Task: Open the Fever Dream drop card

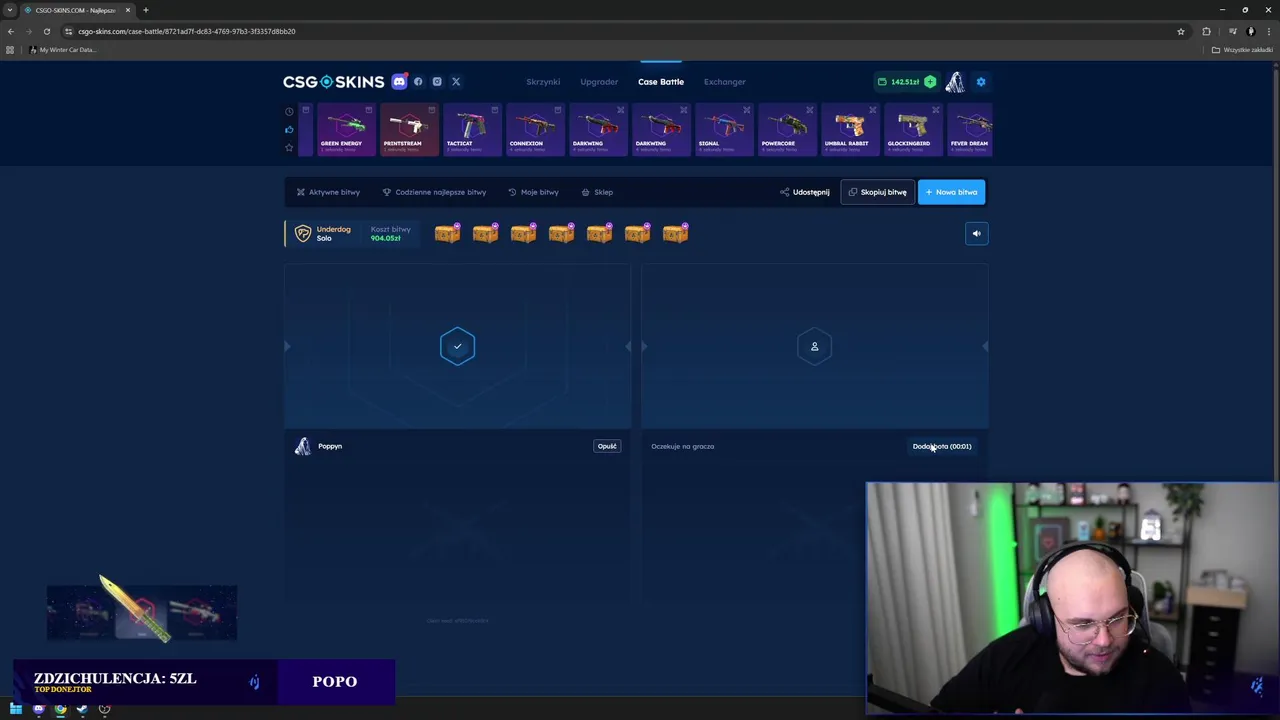Action: click(x=969, y=130)
